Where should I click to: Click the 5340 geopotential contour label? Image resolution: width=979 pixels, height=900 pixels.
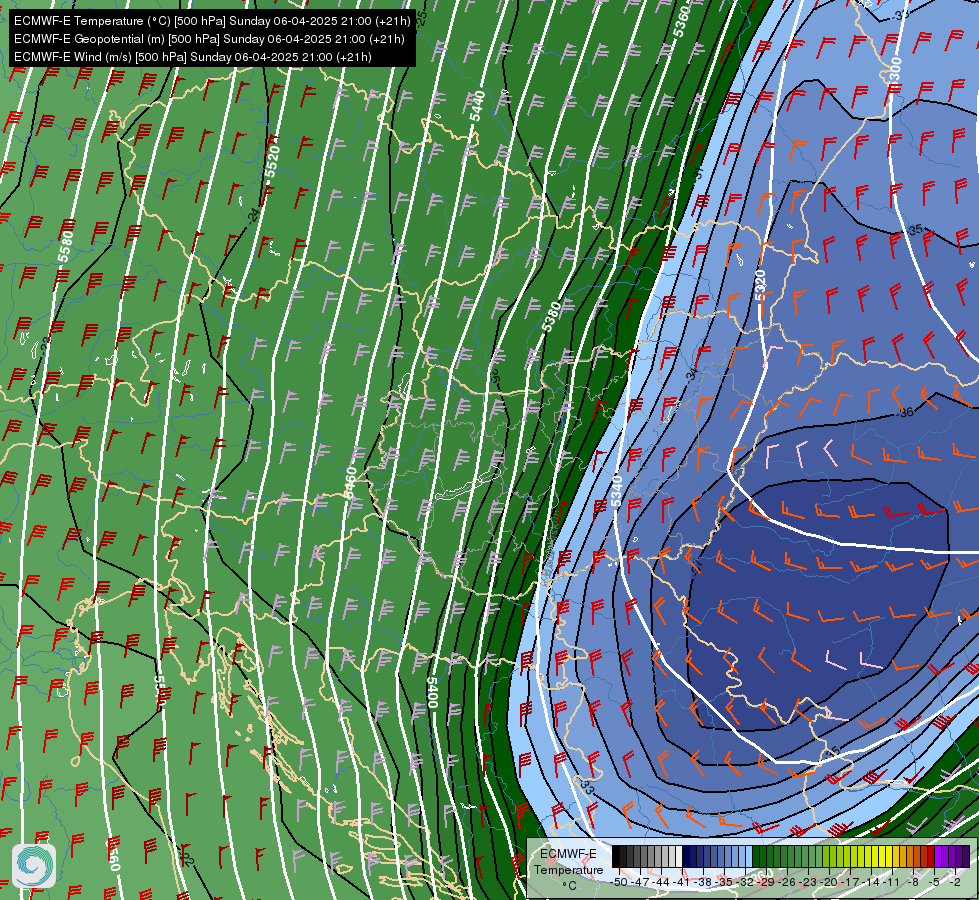616,492
